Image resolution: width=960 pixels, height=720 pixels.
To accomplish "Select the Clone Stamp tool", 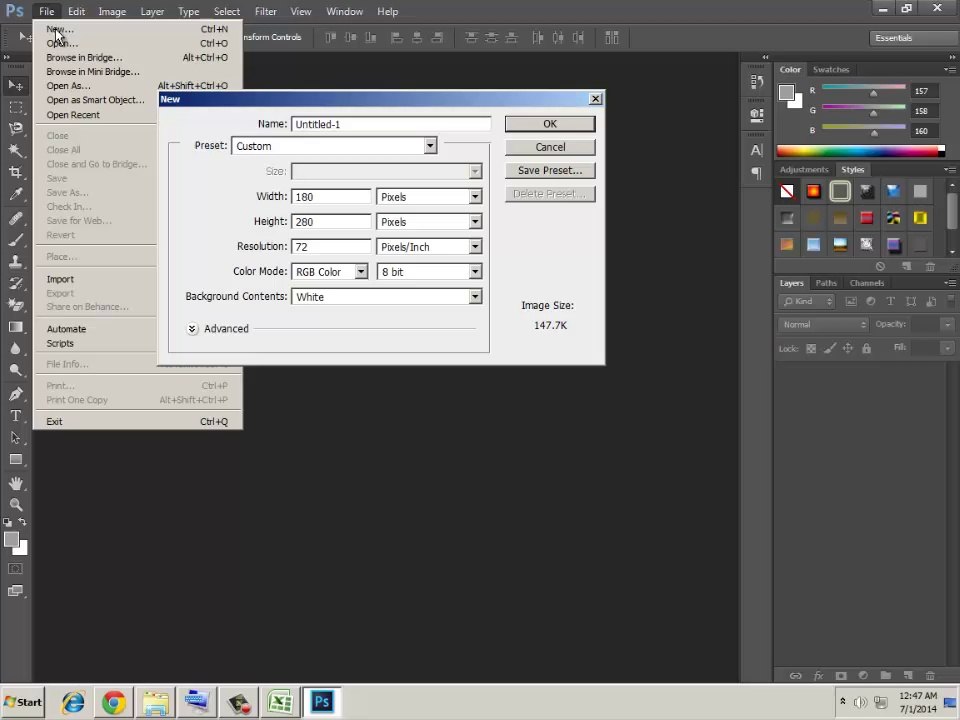I will click(16, 261).
